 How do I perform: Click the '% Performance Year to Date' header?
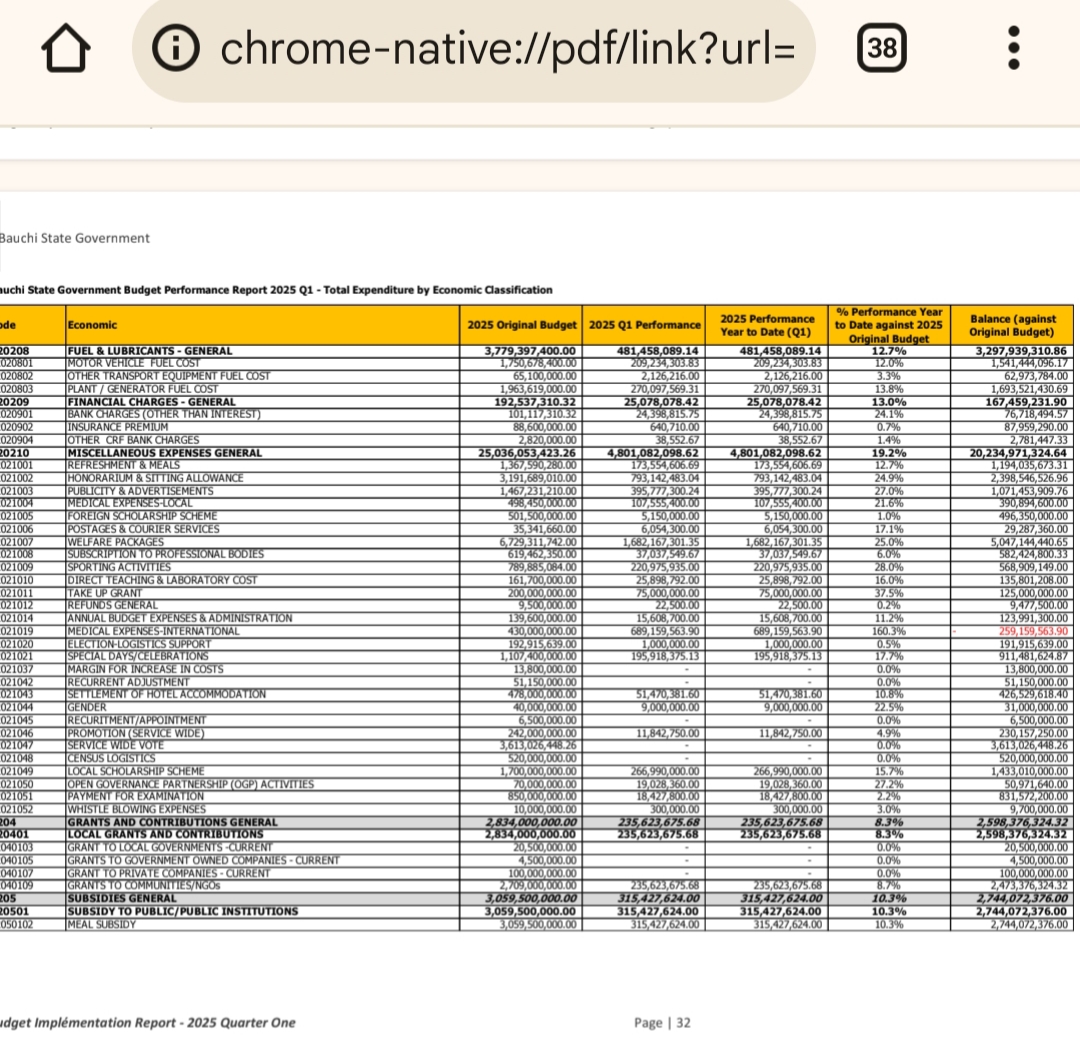click(x=889, y=325)
